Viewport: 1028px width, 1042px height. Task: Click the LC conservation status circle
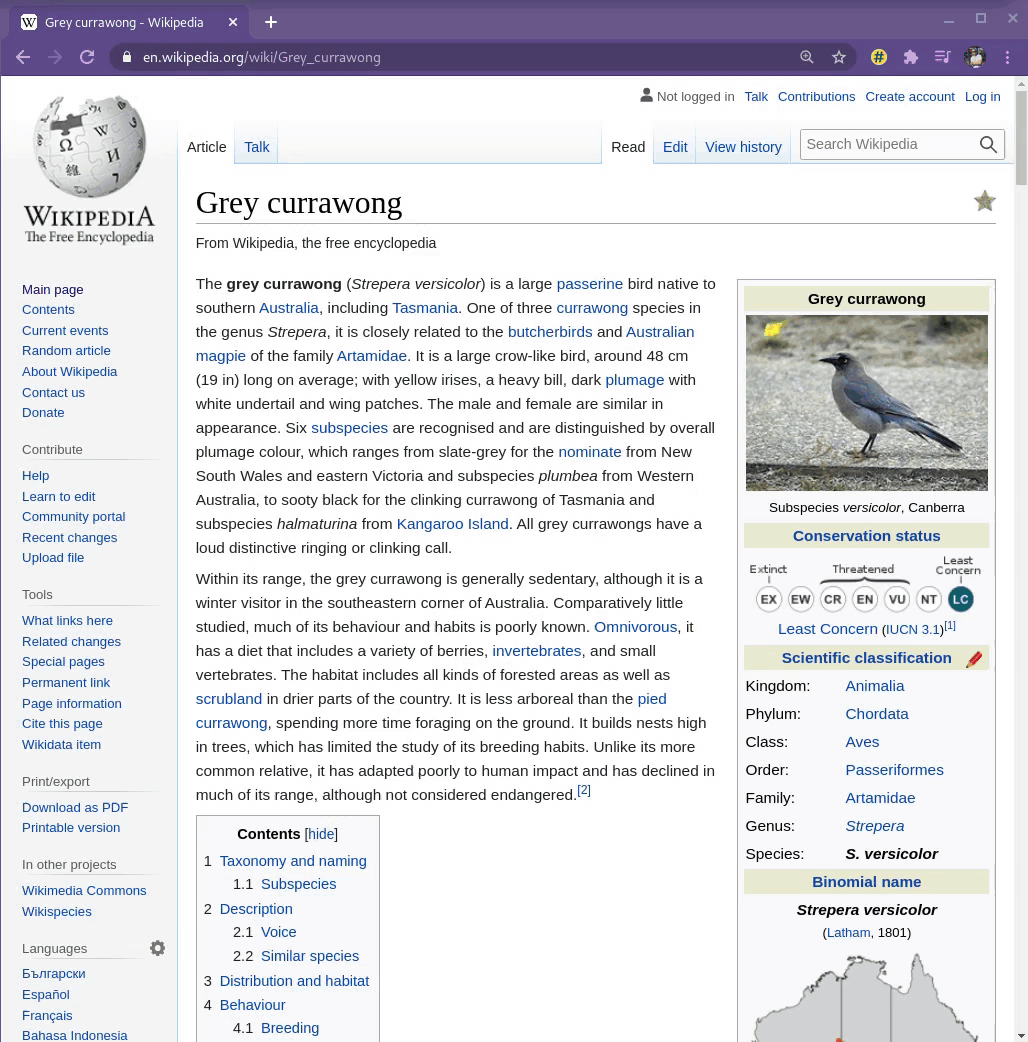pyautogui.click(x=960, y=599)
